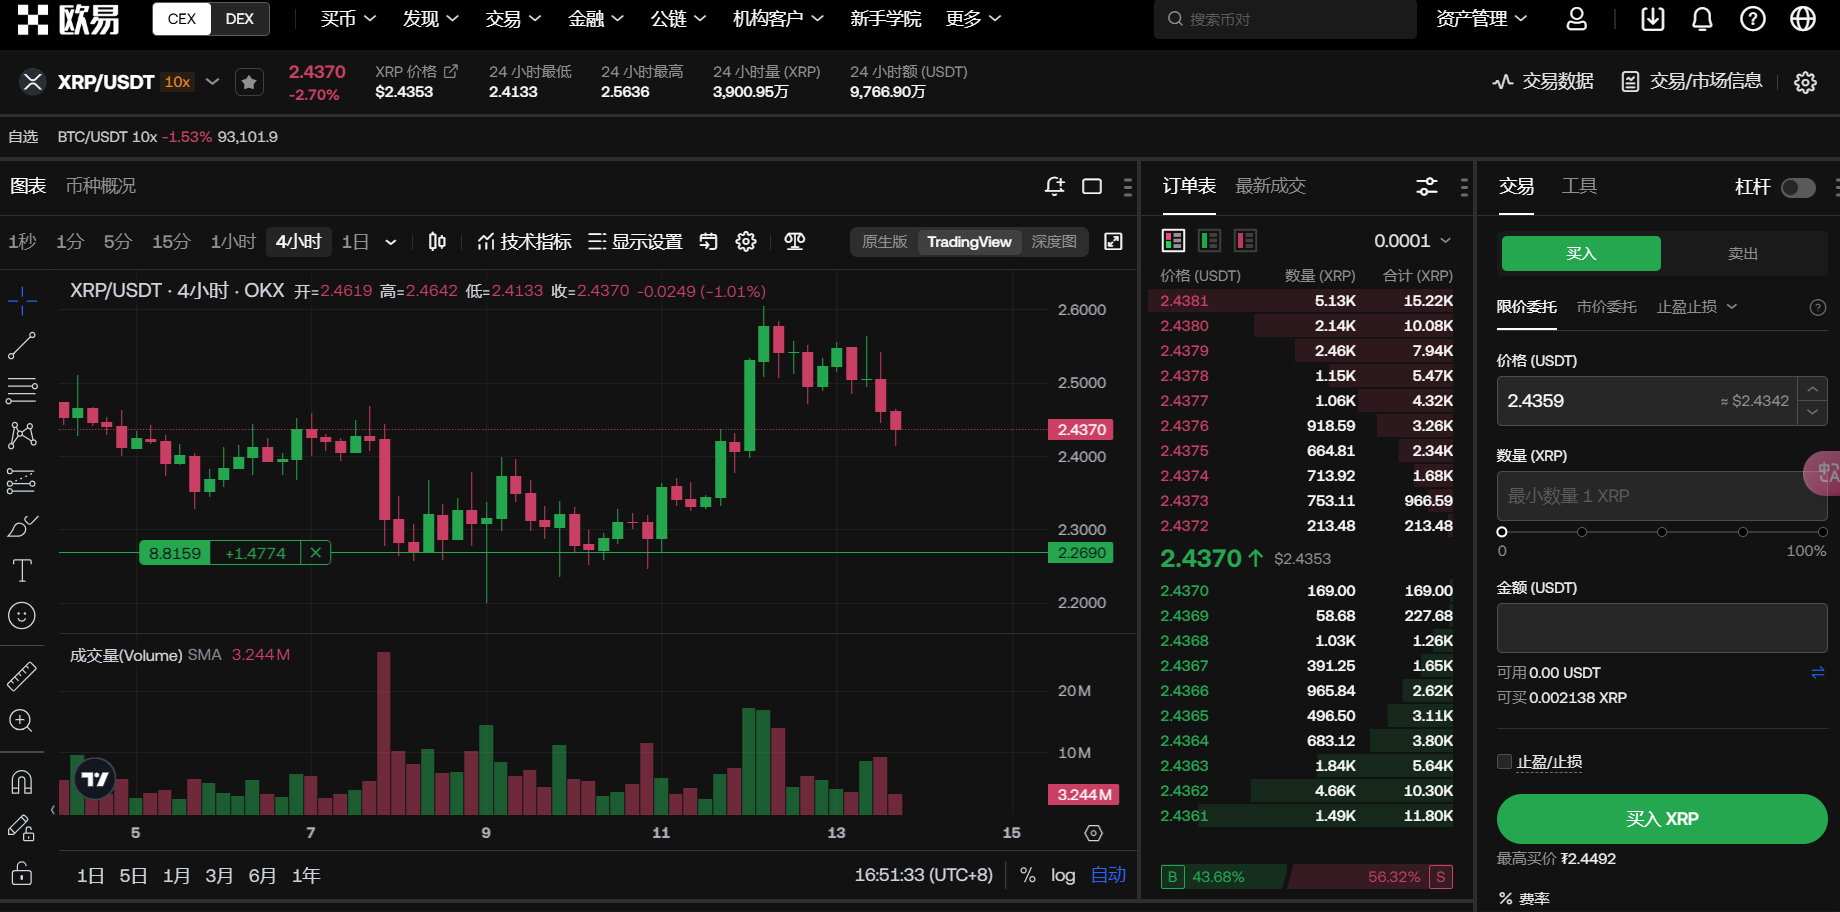This screenshot has width=1840, height=912.
Task: Expand the XRP/USDT pair selector arrow
Action: click(212, 82)
